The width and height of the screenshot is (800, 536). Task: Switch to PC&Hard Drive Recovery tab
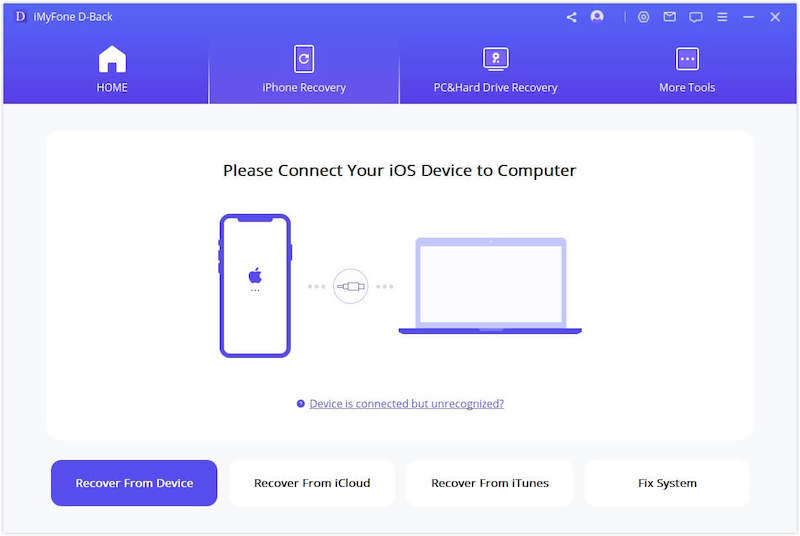coord(495,70)
